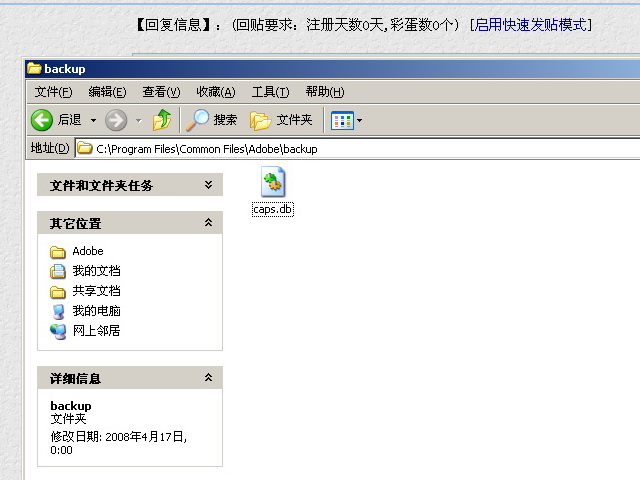Click the 网上邻居 network icon

pyautogui.click(x=58, y=331)
